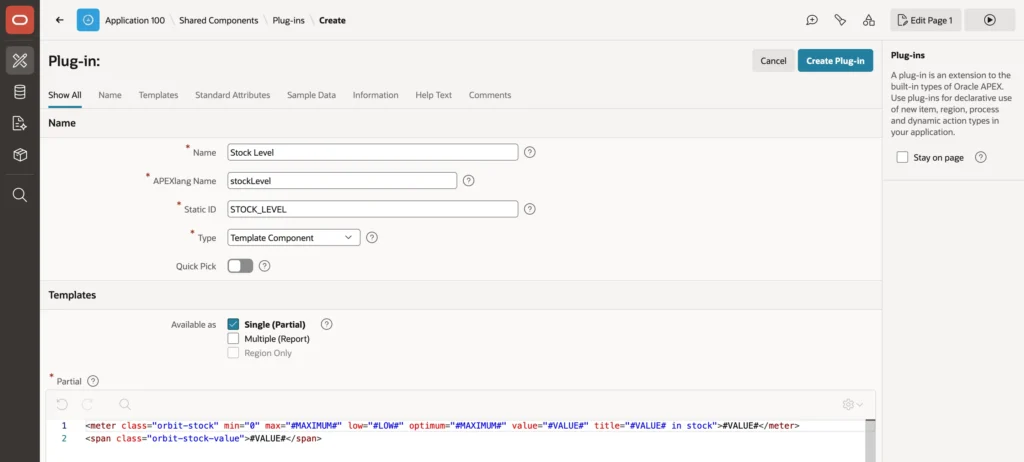The width and height of the screenshot is (1024, 462).
Task: Switch to the Information tab
Action: pos(376,95)
